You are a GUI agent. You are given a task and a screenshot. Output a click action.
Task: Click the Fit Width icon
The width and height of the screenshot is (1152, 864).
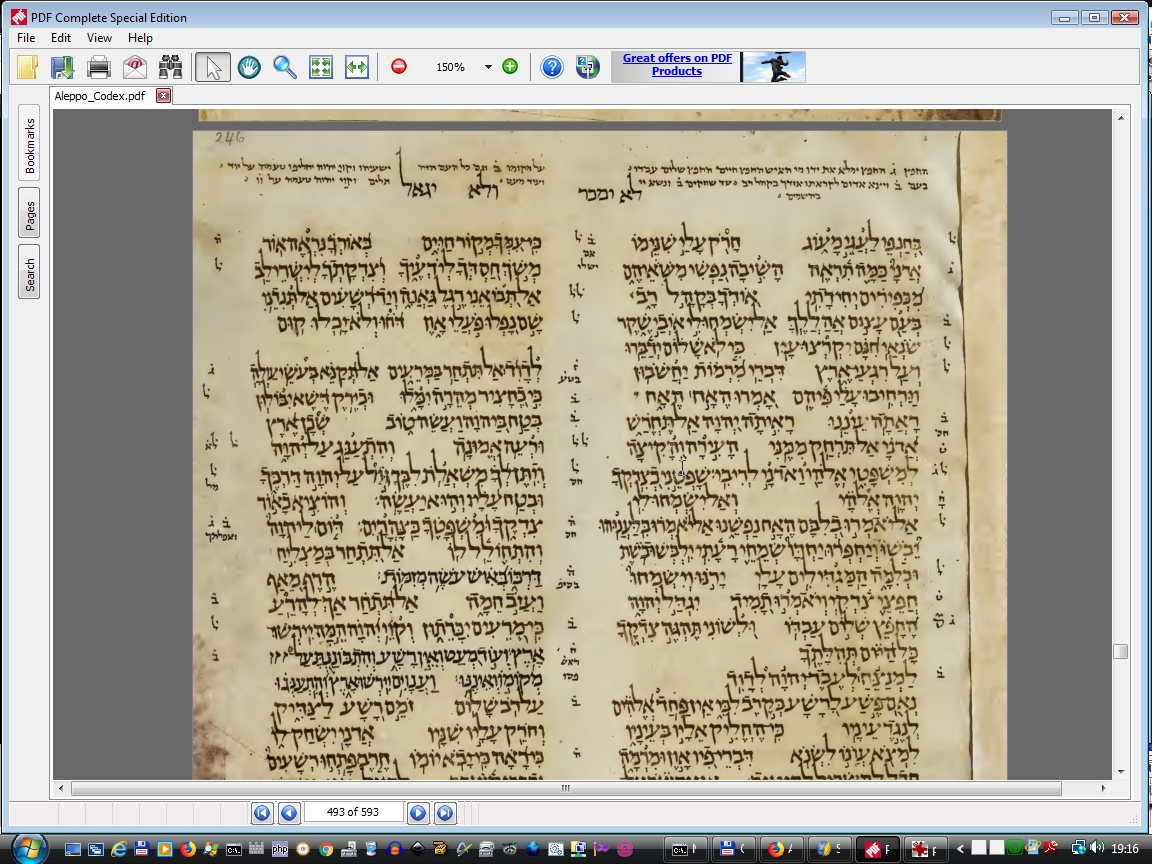pos(357,67)
